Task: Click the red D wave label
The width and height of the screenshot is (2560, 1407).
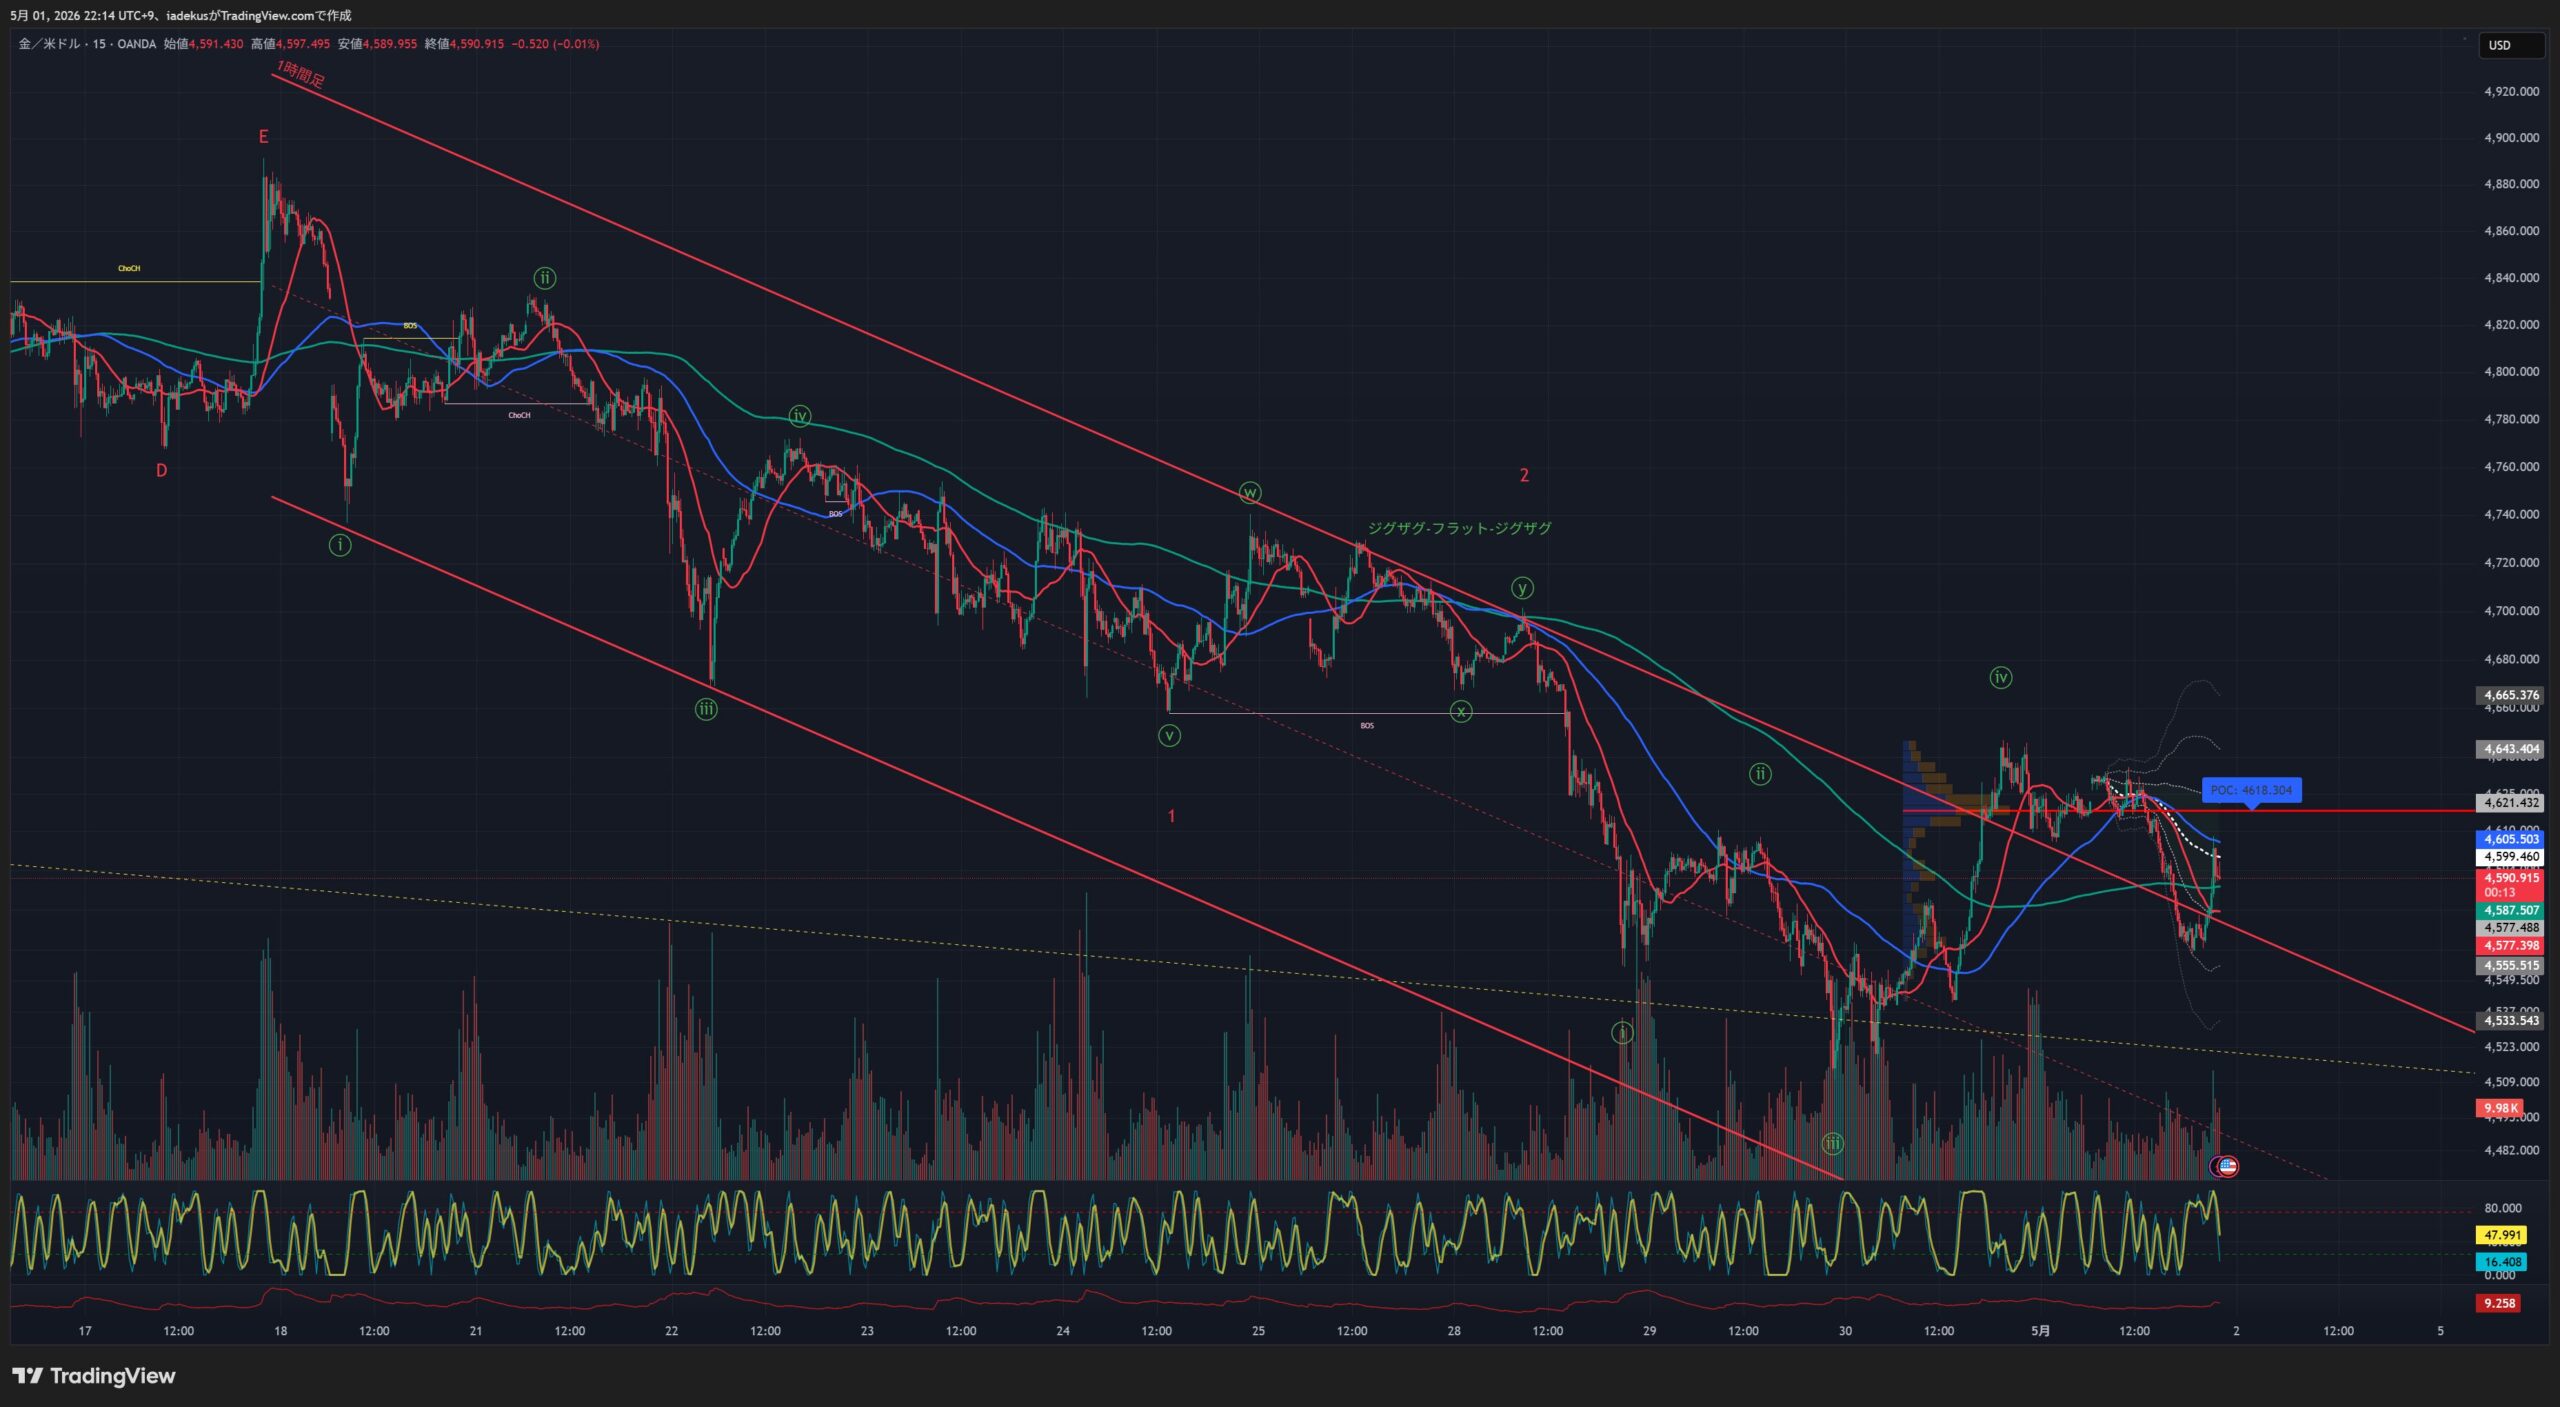Action: click(161, 471)
